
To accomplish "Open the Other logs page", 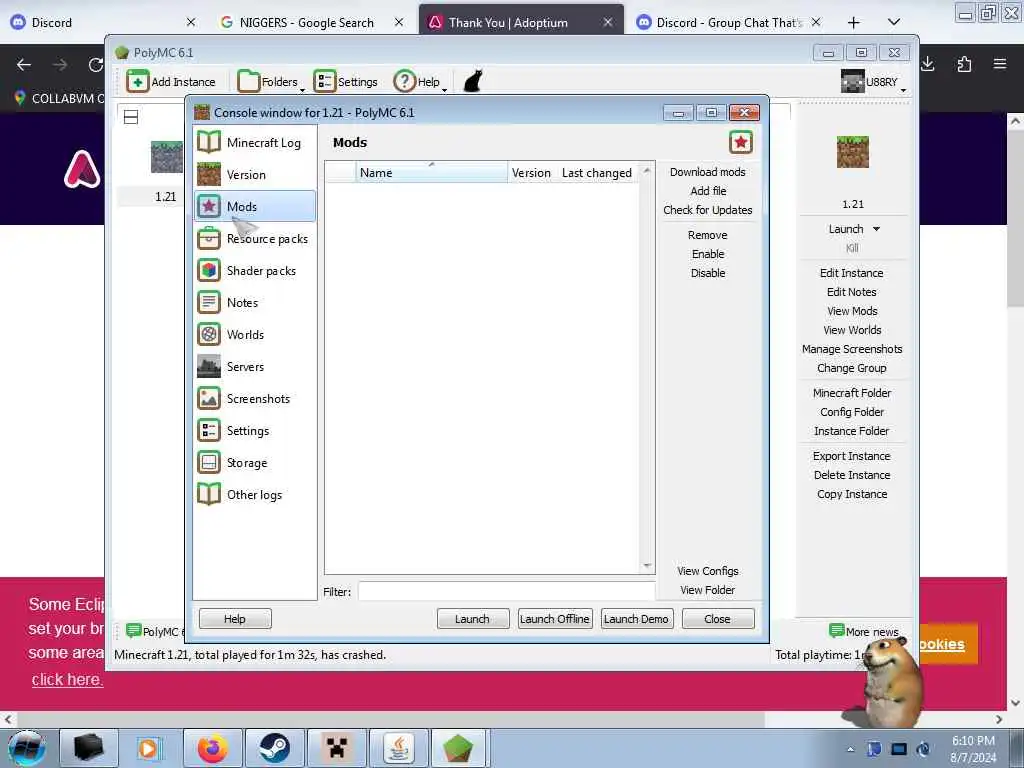I will (255, 494).
